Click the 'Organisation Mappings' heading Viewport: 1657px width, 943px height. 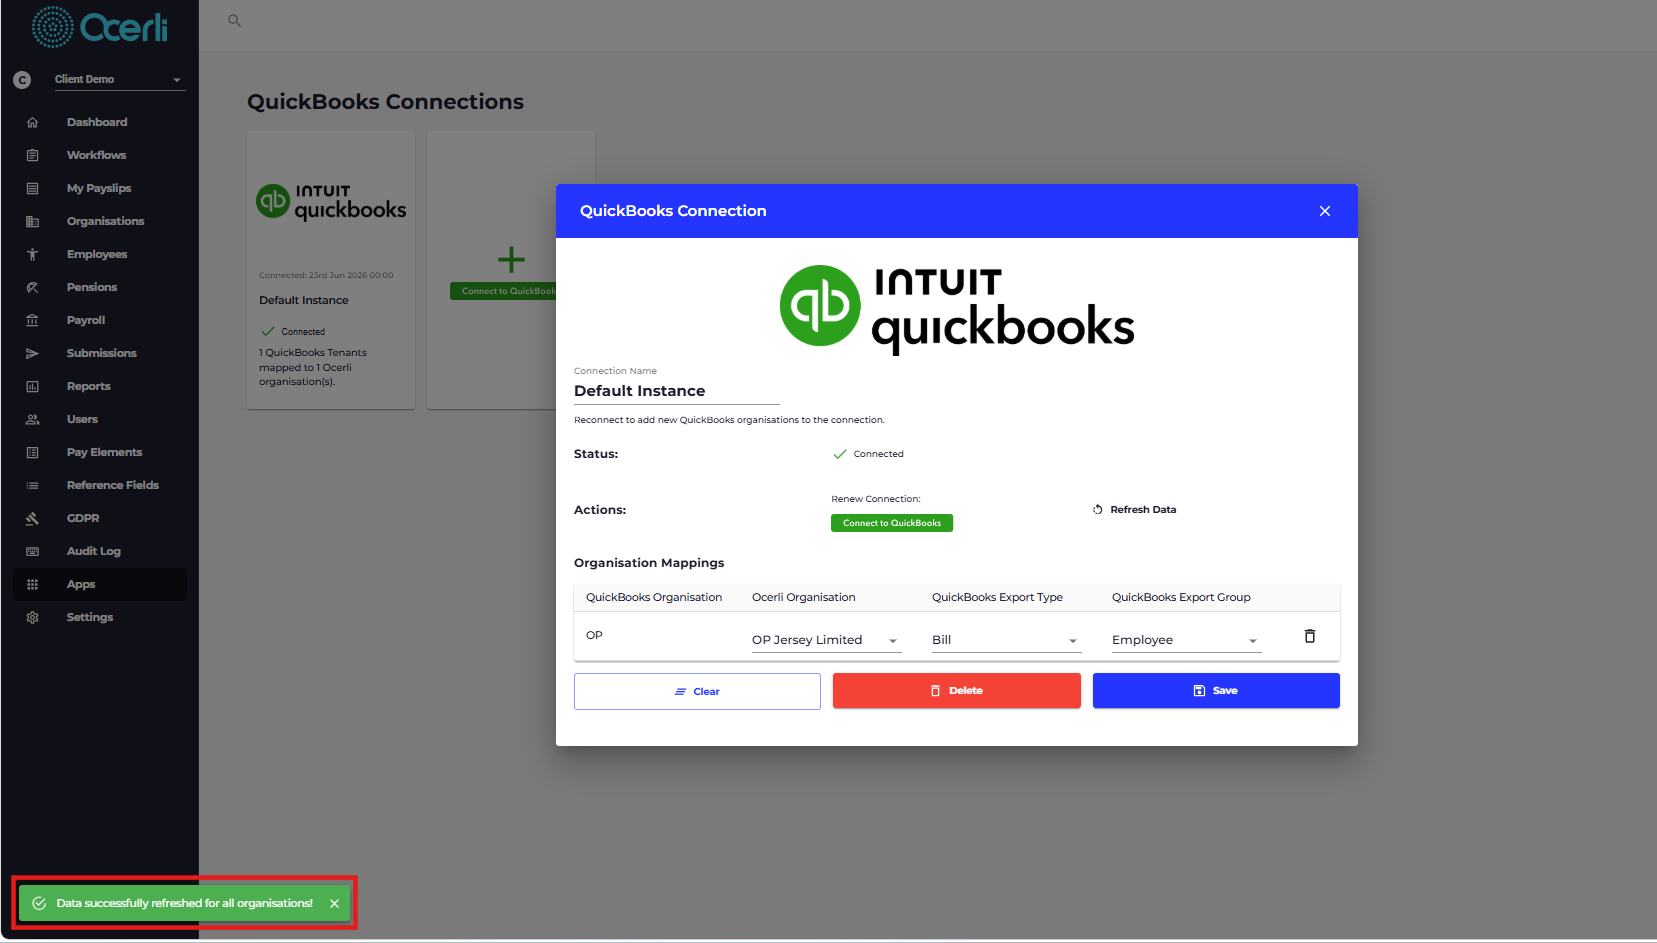(649, 563)
